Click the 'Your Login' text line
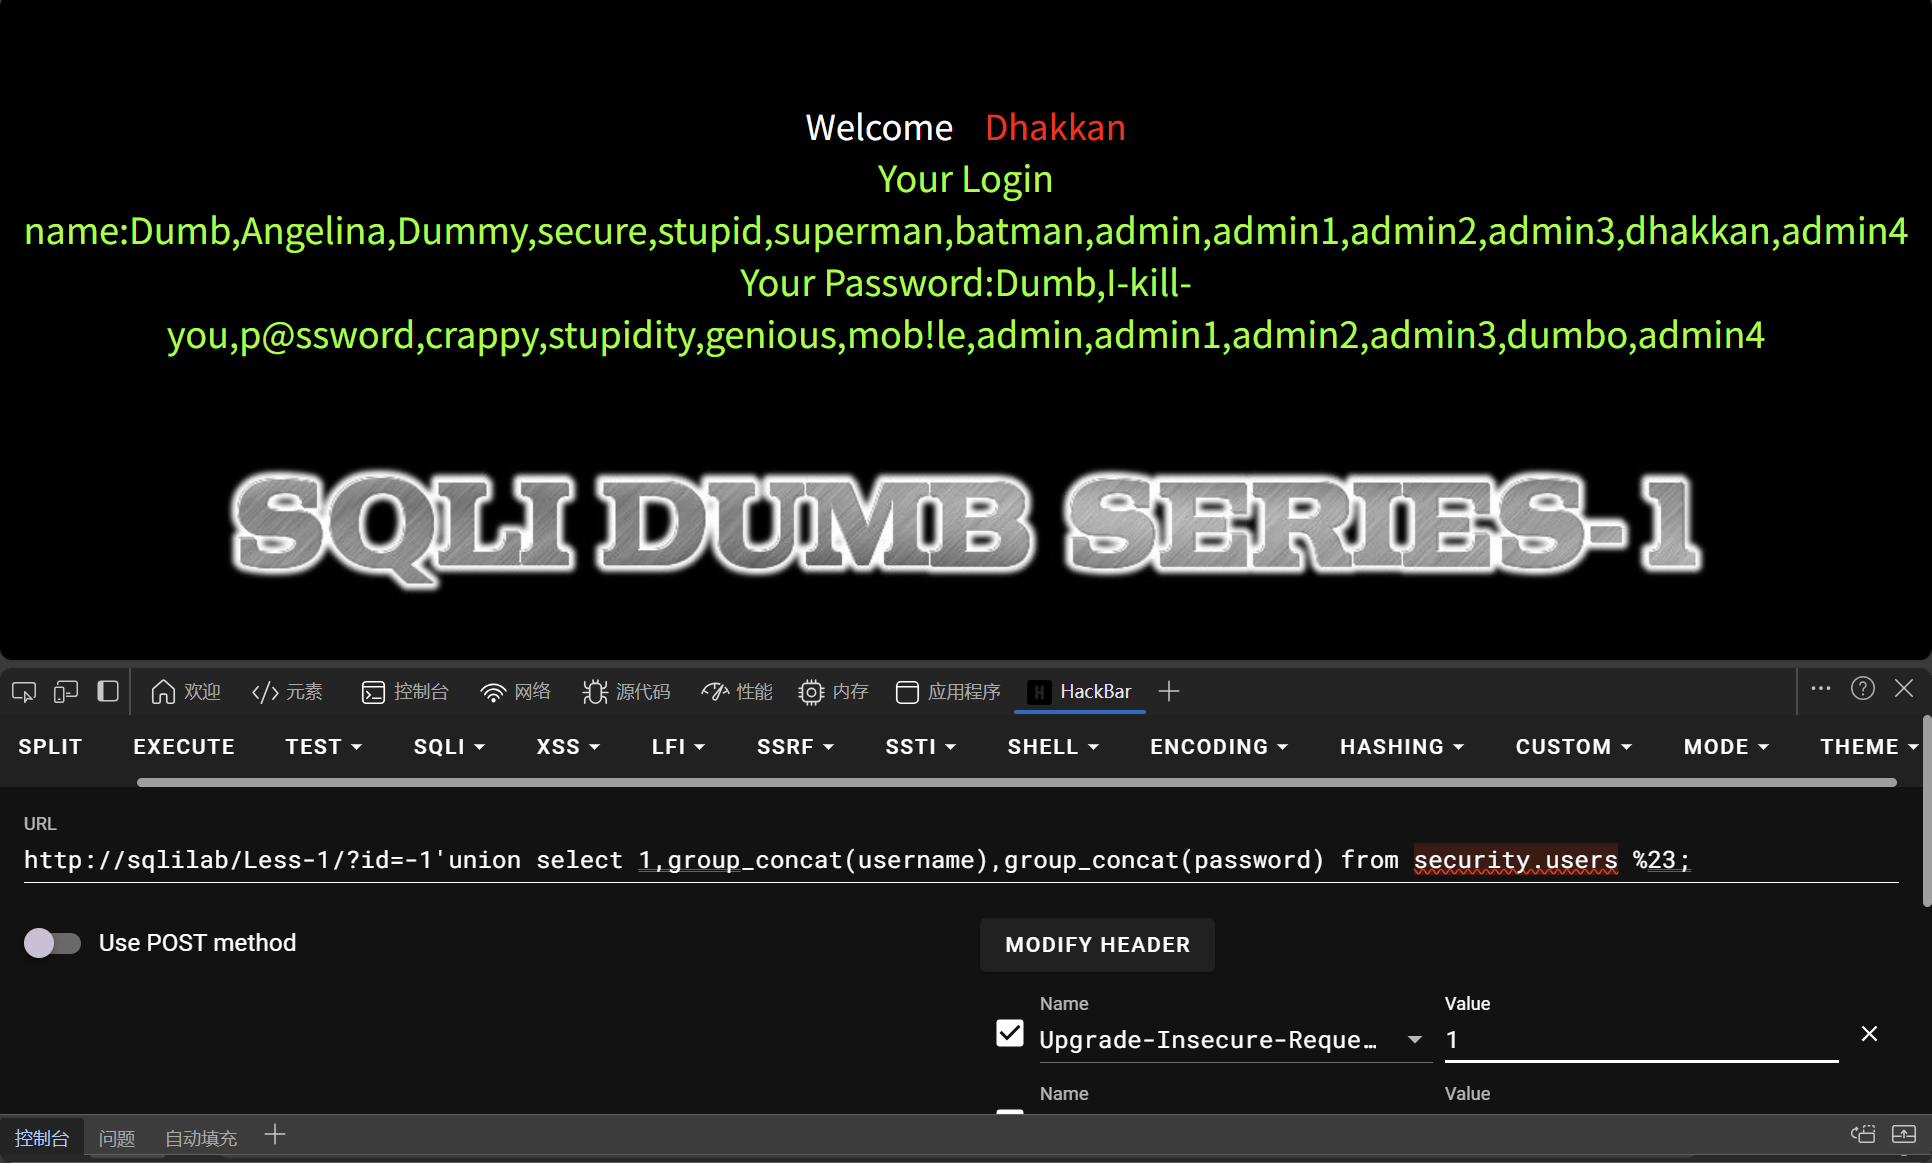1932x1163 pixels. pyautogui.click(x=965, y=180)
